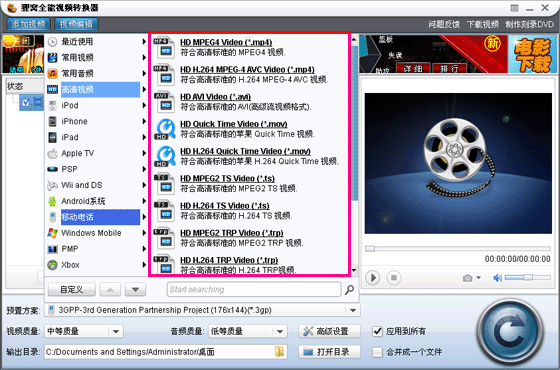Click the 添加视频 button
Screen dimensions: 560x370
coord(28,24)
